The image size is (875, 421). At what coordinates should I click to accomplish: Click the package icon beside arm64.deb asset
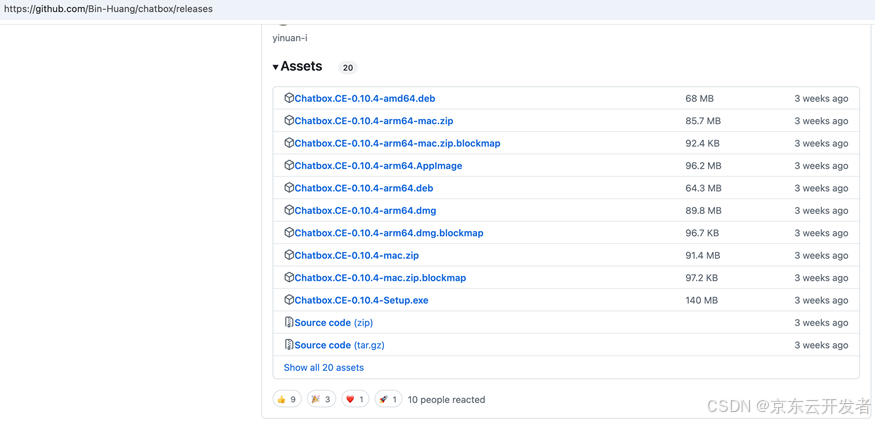(289, 188)
